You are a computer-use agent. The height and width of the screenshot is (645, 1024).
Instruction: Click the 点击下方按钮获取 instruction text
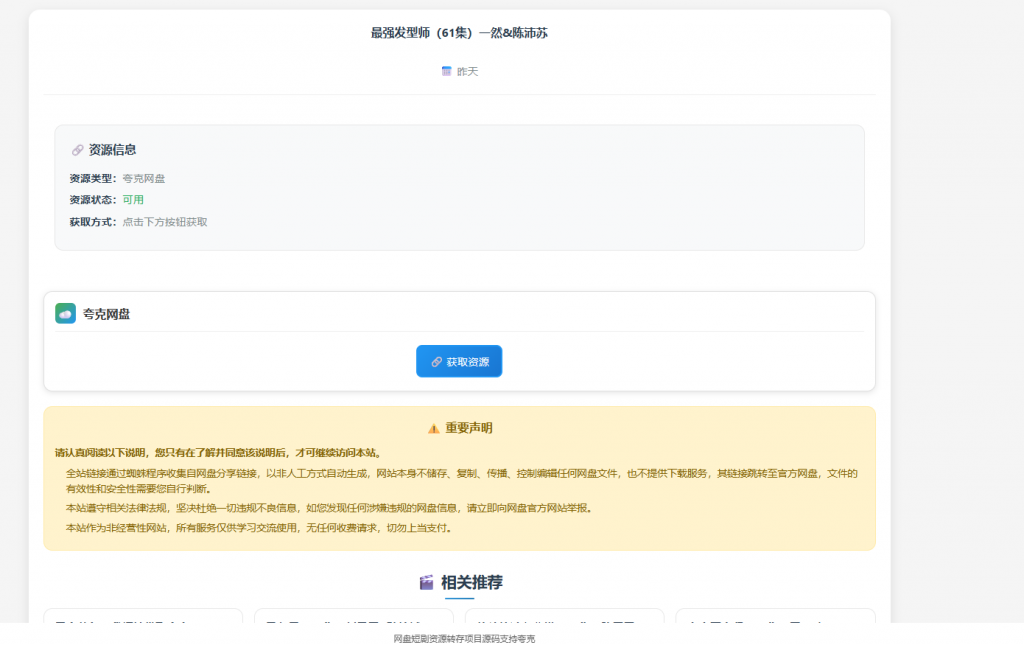pyautogui.click(x=166, y=221)
